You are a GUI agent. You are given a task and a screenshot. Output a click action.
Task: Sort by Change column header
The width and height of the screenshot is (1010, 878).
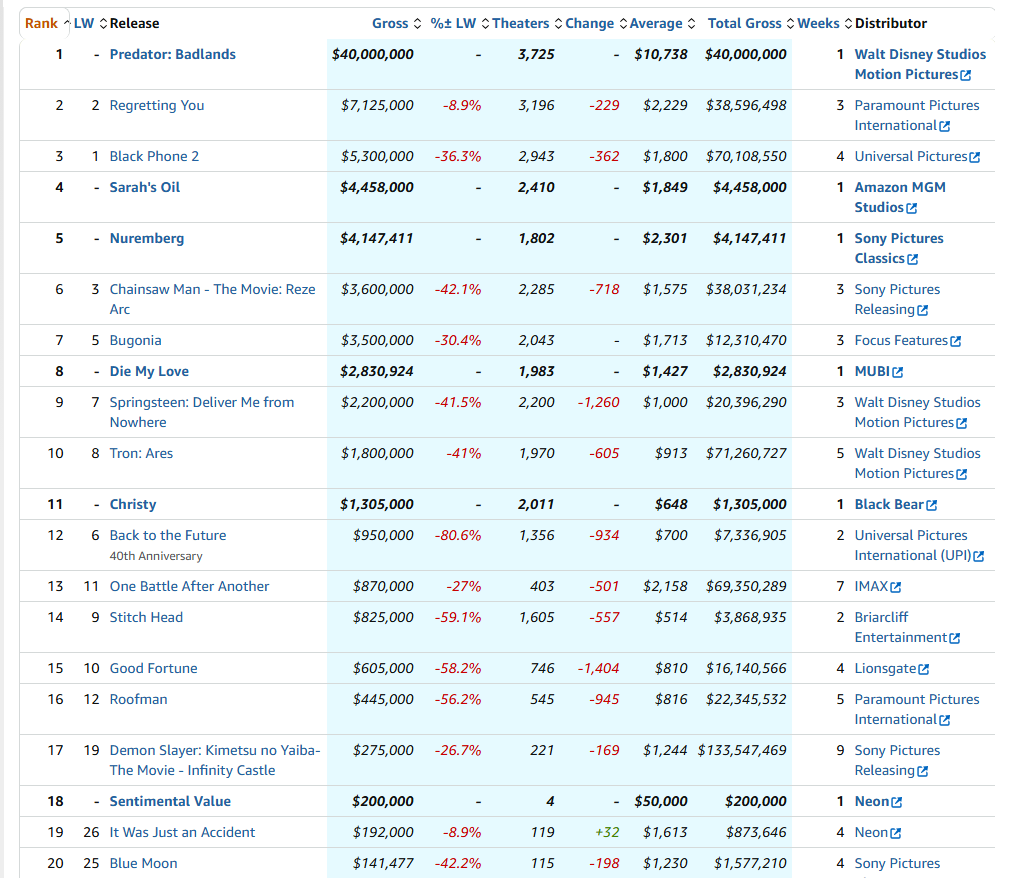pos(589,23)
